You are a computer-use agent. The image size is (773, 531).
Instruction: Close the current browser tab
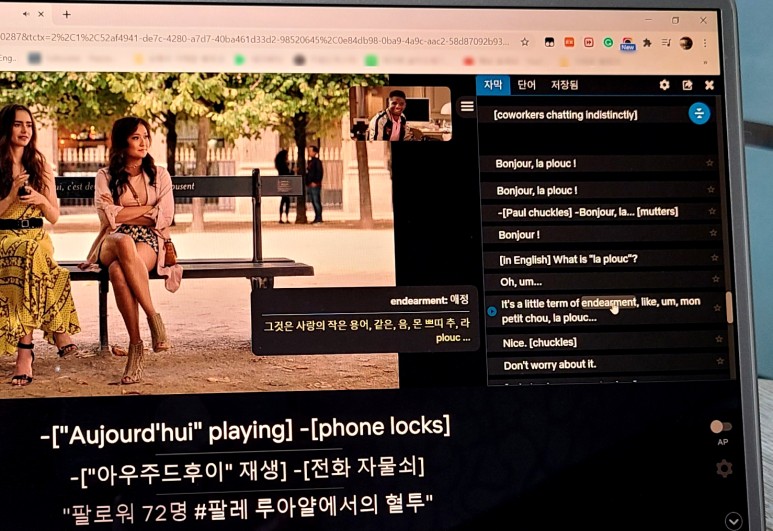point(41,14)
